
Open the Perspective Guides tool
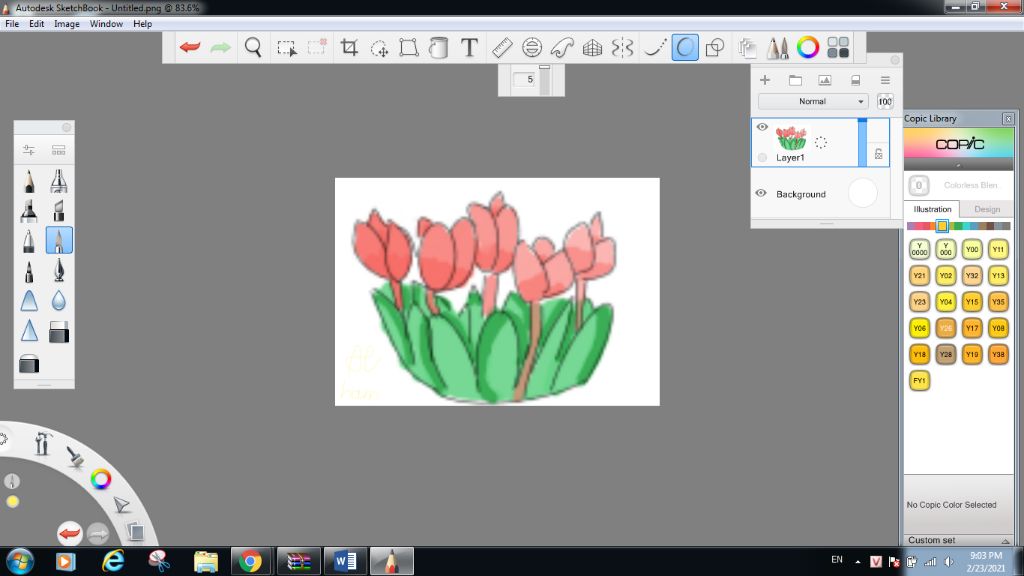592,47
